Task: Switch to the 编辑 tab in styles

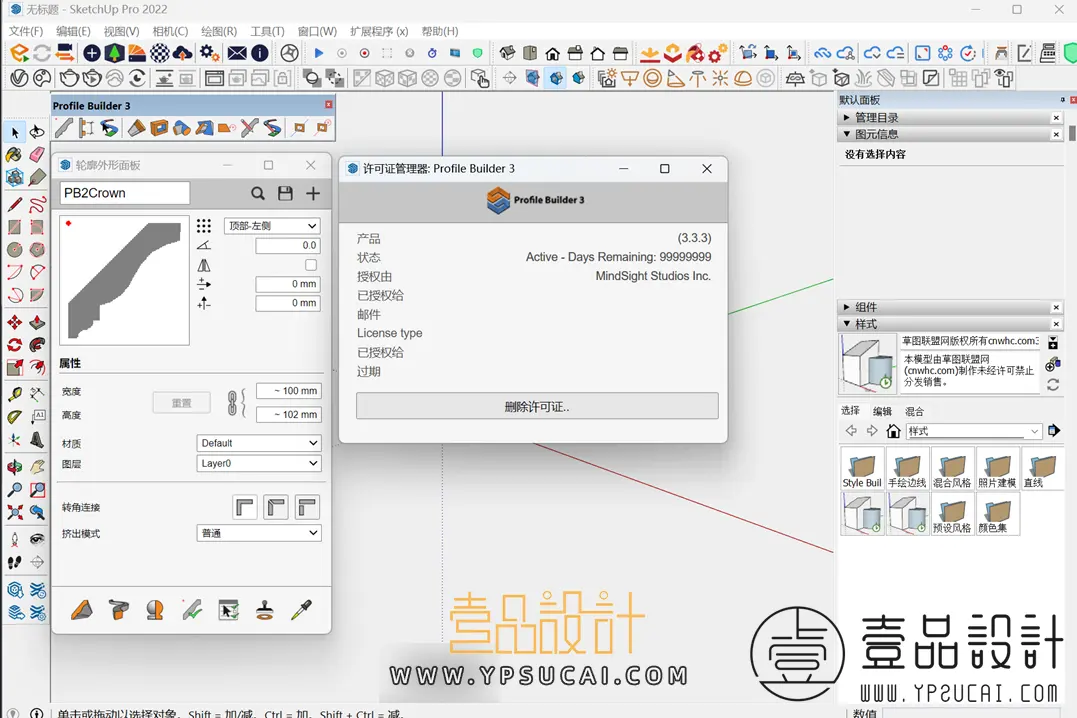Action: [x=882, y=411]
